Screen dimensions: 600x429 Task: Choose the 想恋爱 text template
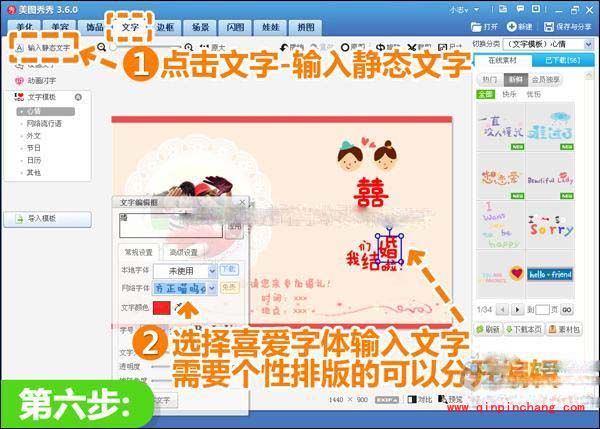[501, 176]
